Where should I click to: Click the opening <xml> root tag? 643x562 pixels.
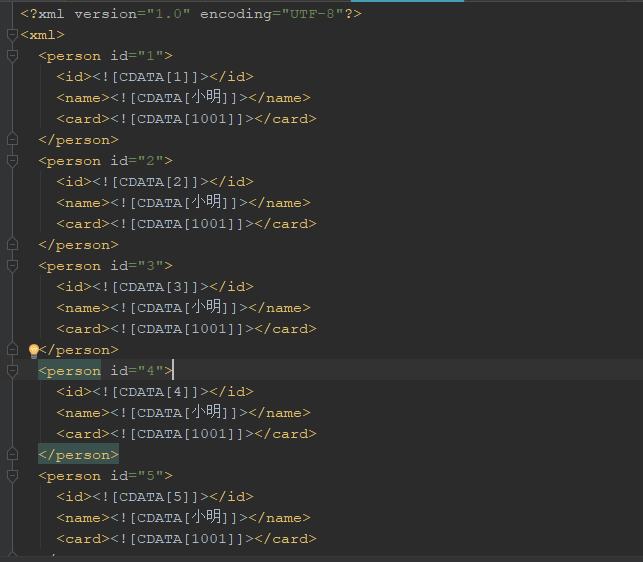43,35
